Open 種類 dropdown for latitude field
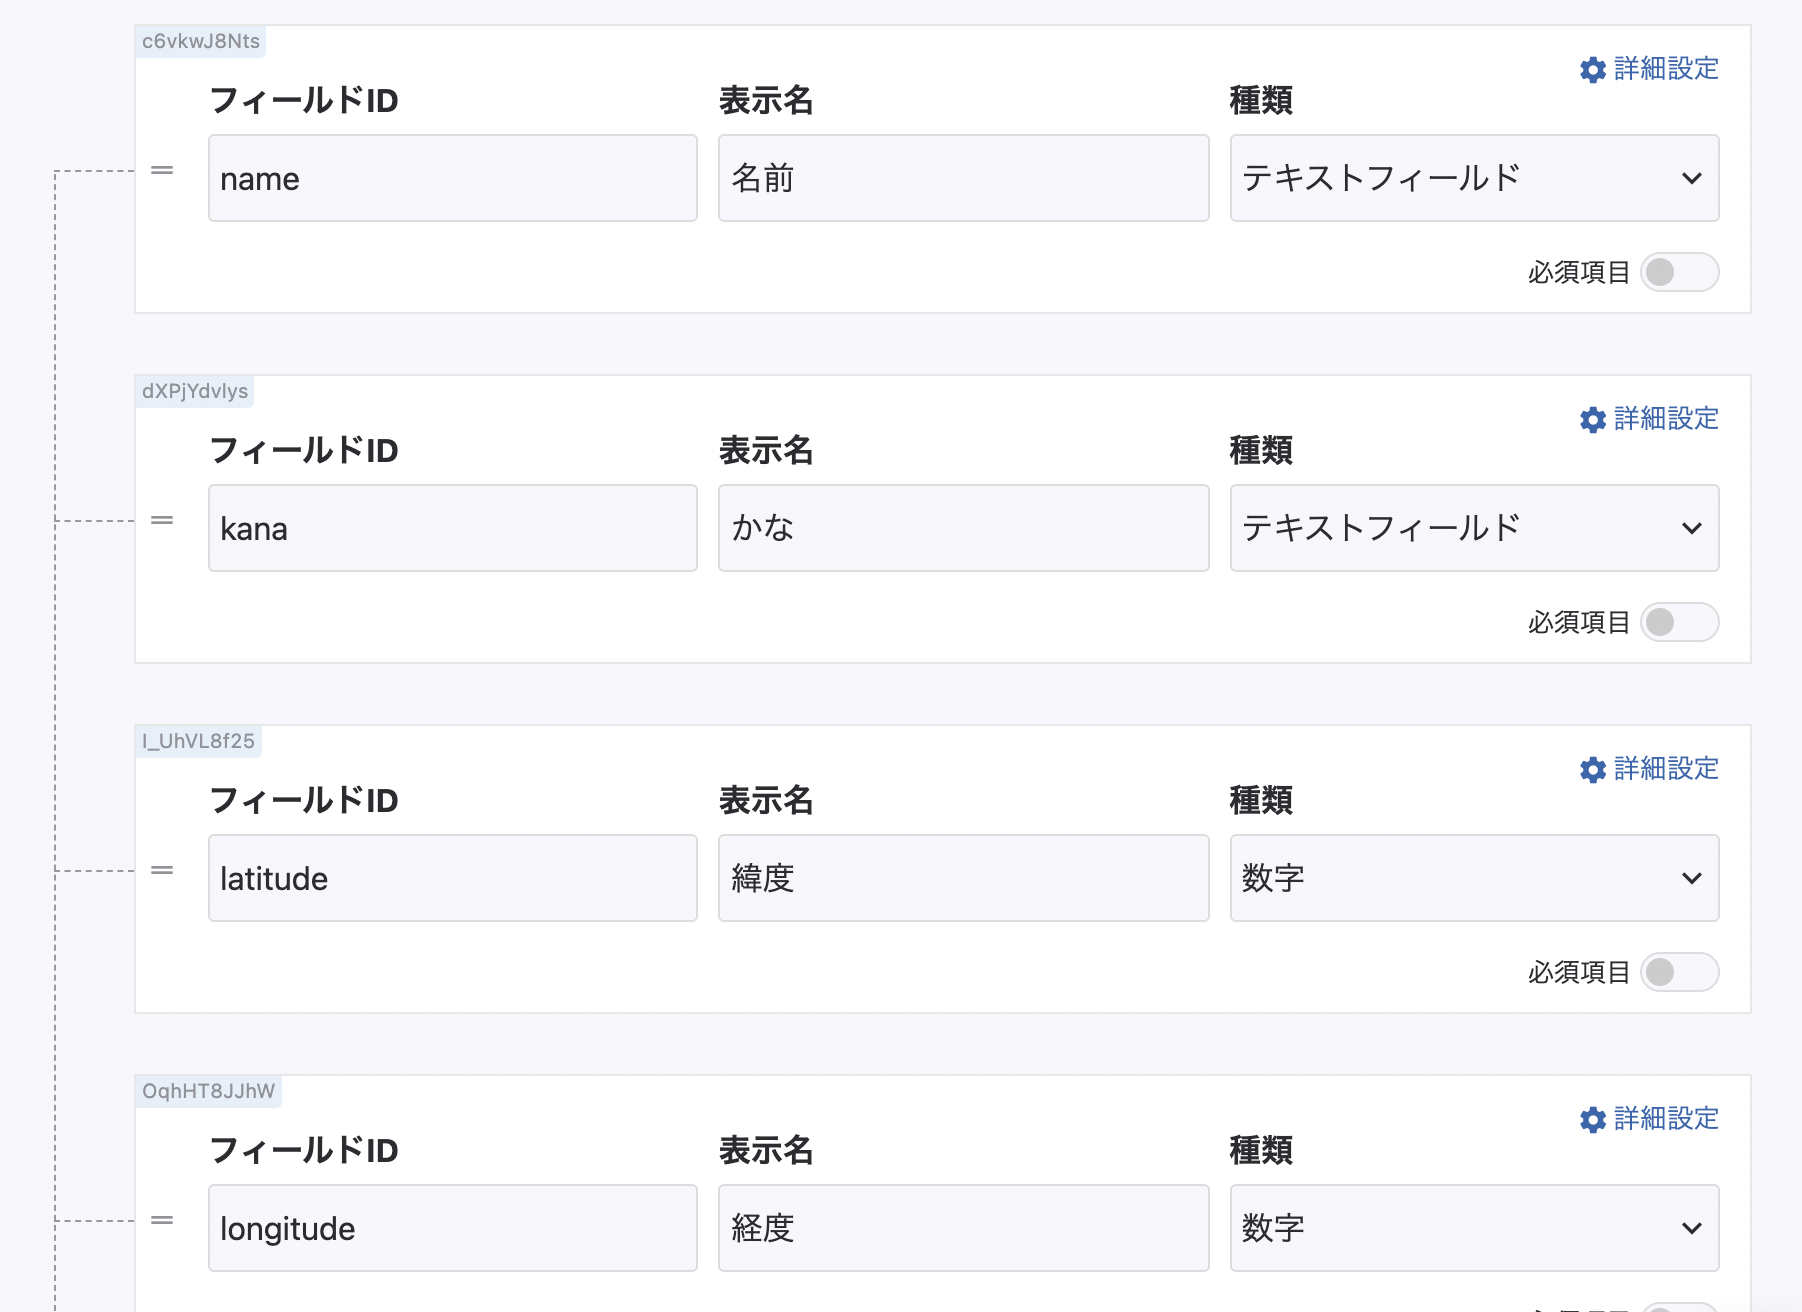Viewport: 1802px width, 1312px height. tap(1474, 878)
